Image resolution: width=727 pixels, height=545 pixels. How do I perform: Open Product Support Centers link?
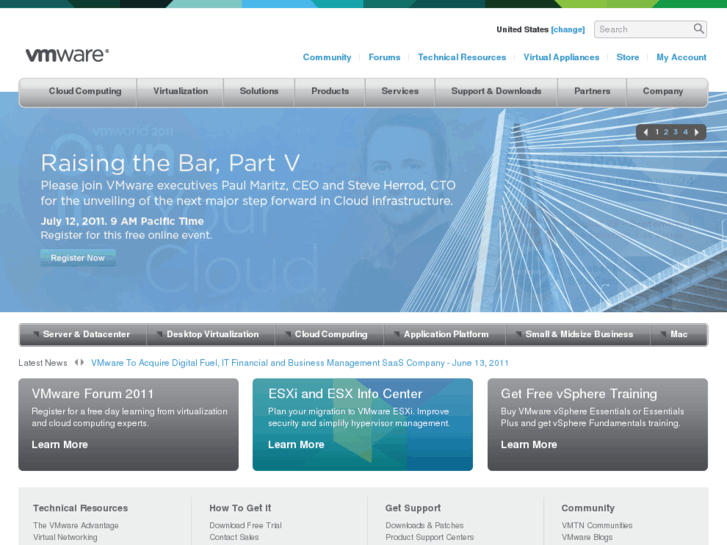(x=429, y=537)
